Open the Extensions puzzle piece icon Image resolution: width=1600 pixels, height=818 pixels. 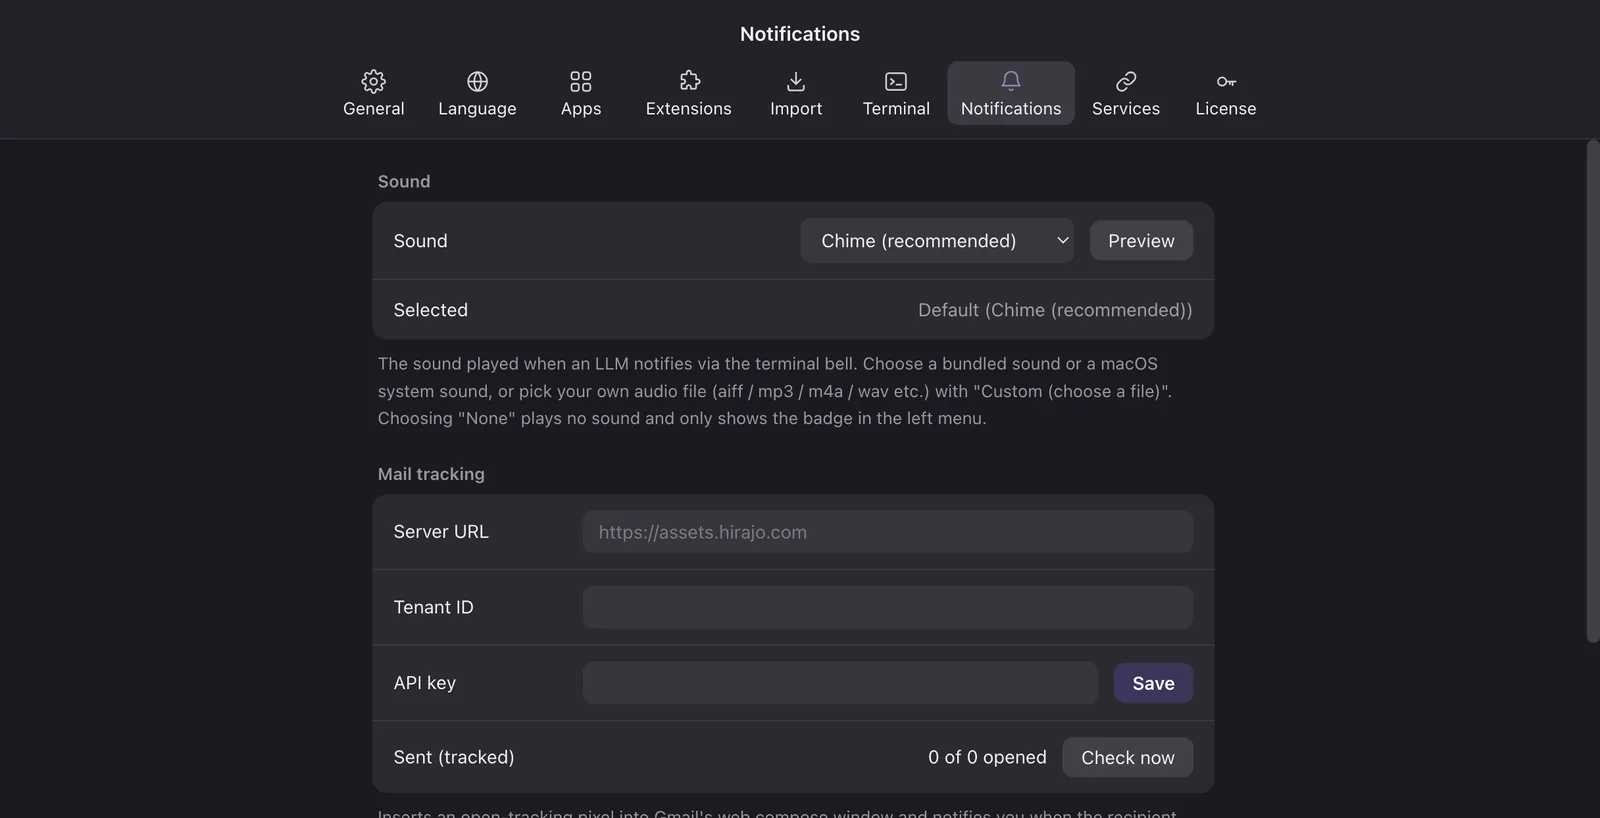point(689,81)
